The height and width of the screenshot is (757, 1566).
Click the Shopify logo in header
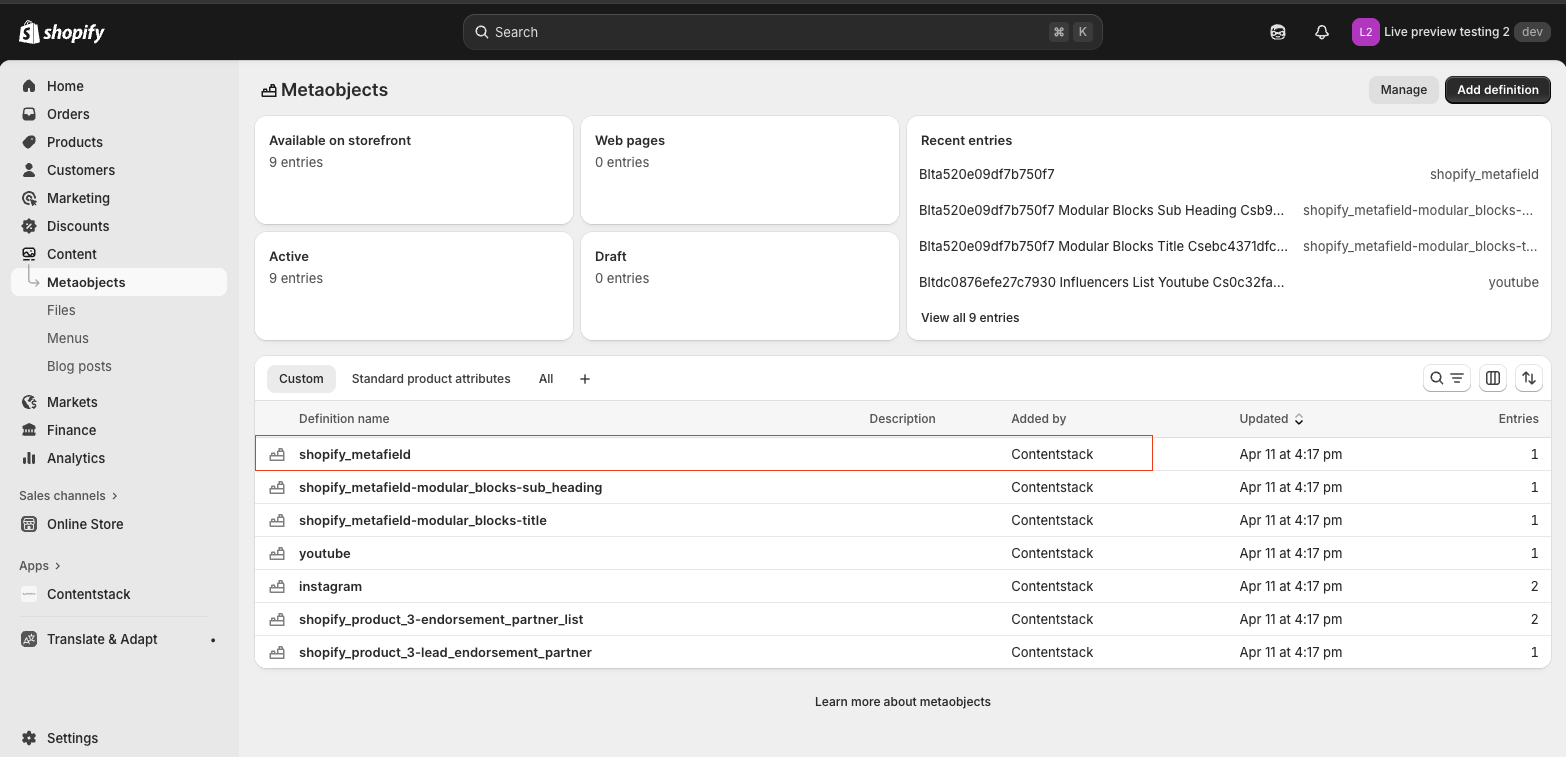(x=62, y=32)
